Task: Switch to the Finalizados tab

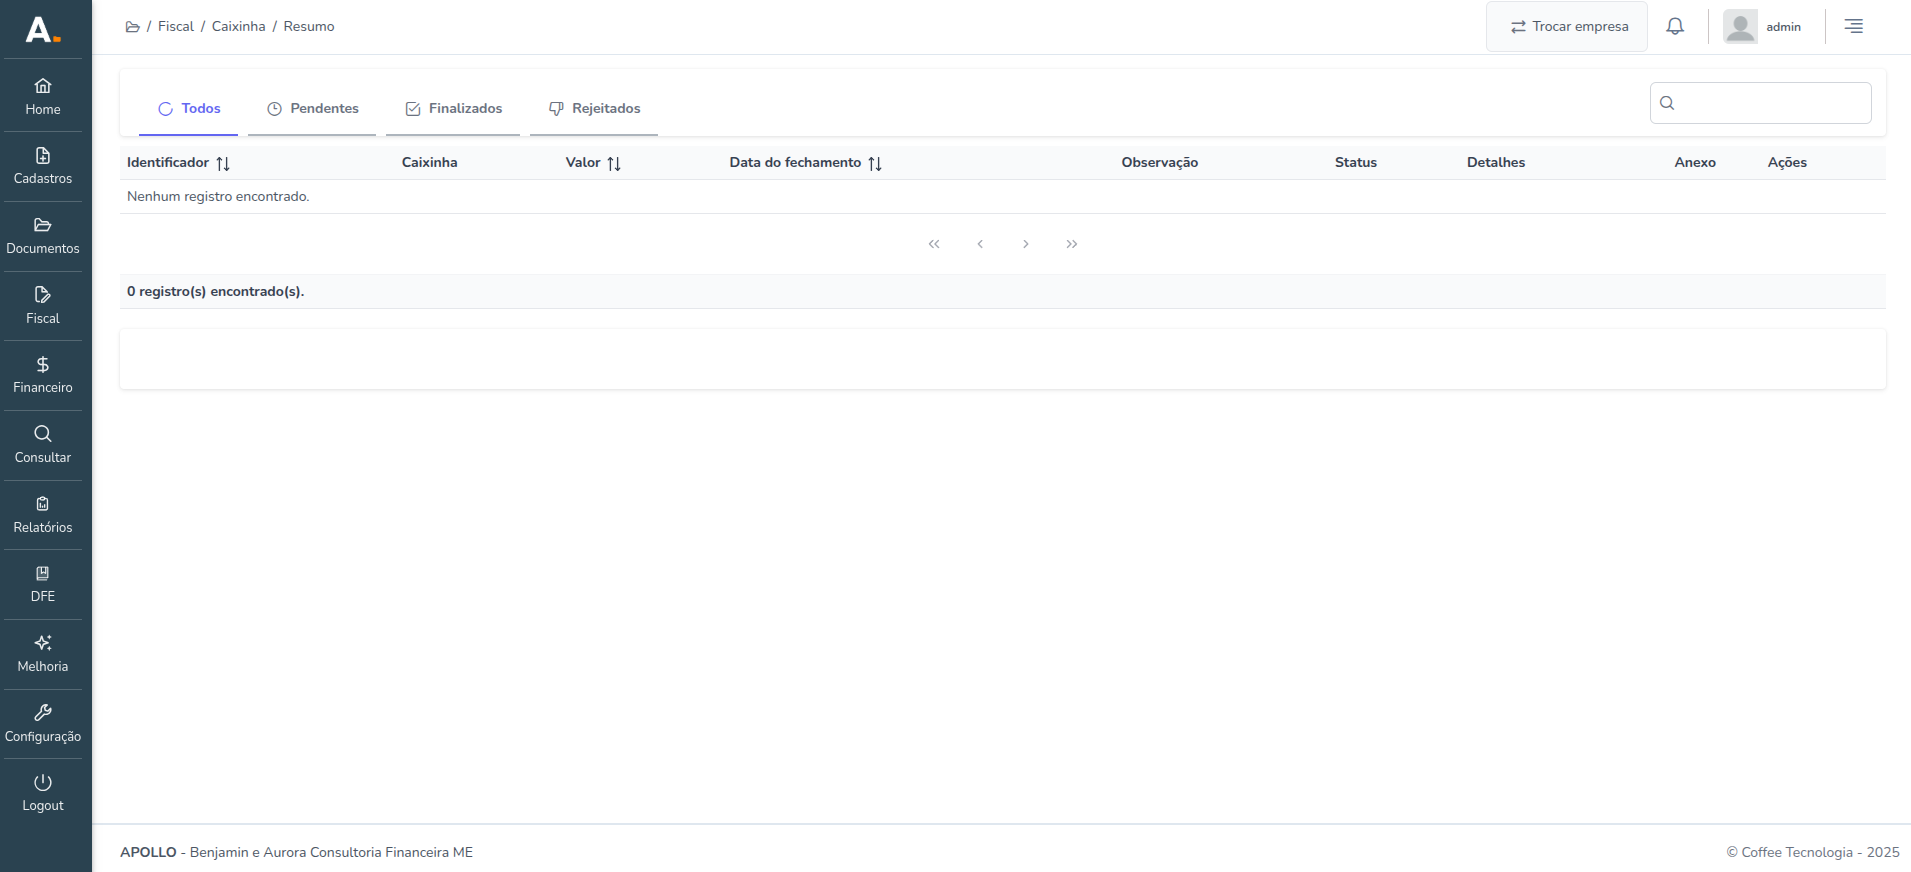Action: 453,109
